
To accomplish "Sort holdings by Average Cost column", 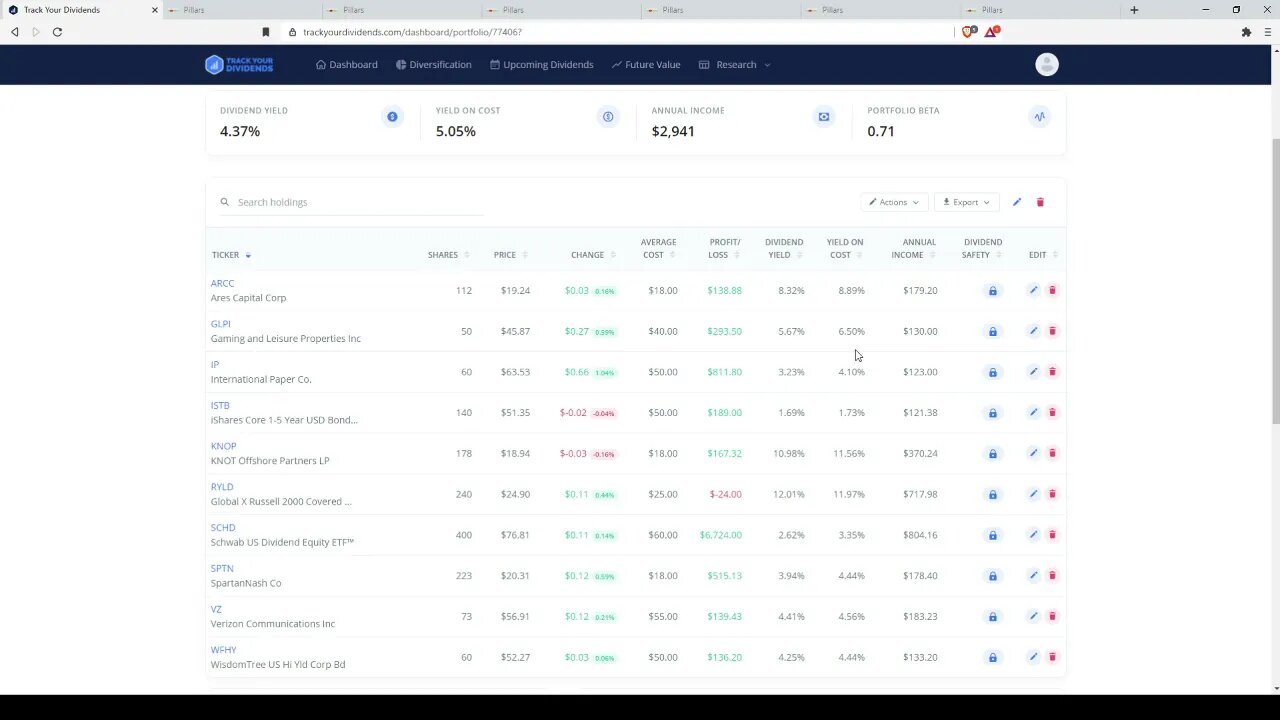I will tap(659, 248).
